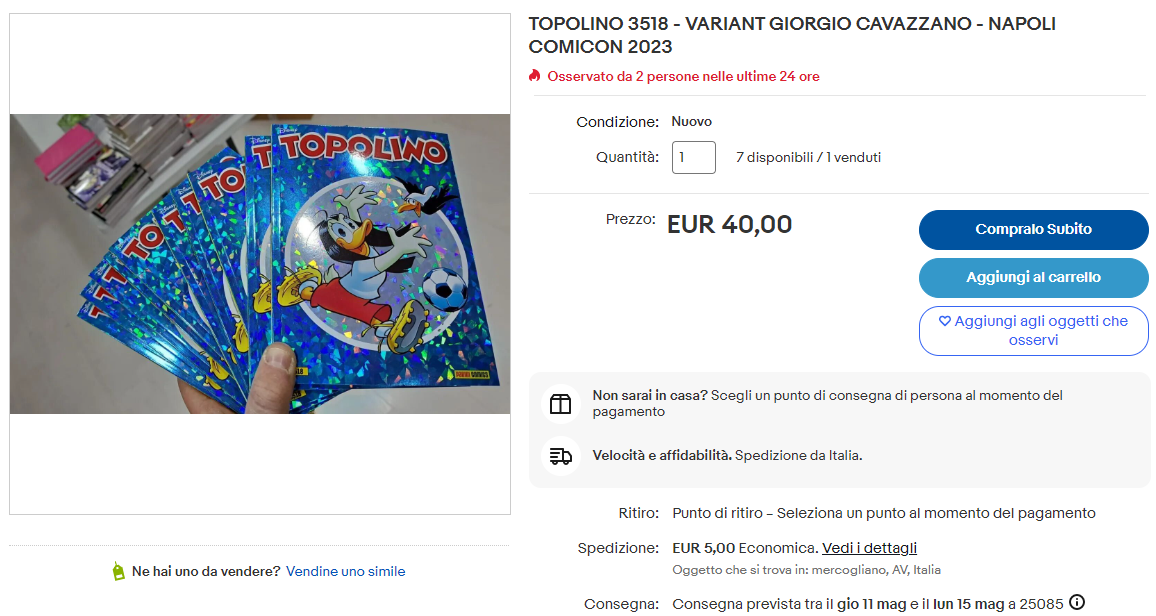The width and height of the screenshot is (1156, 616).
Task: Click the 7 disponibili / 1 venduti text
Action: coord(808,157)
